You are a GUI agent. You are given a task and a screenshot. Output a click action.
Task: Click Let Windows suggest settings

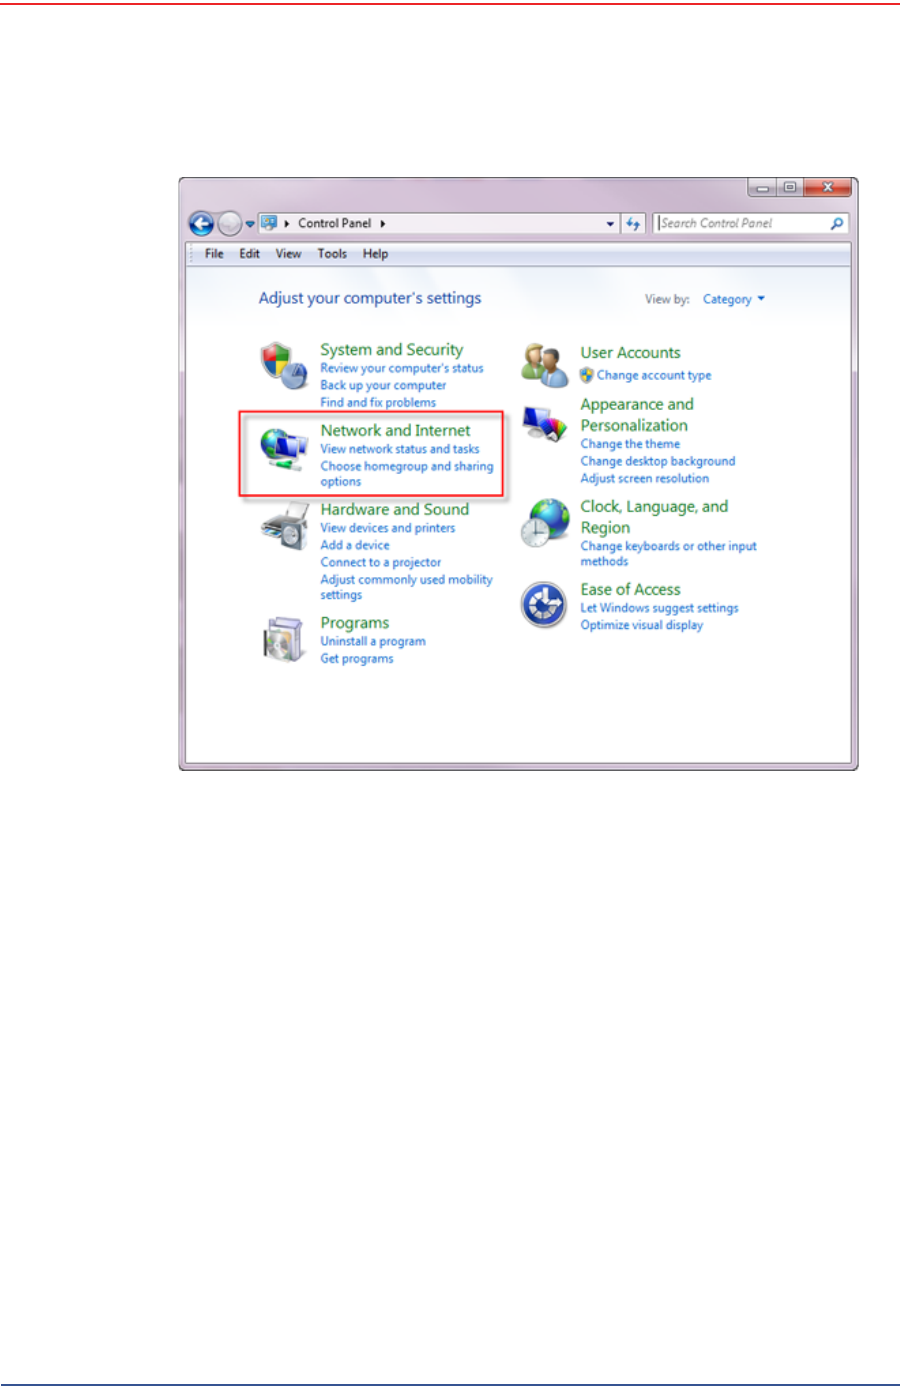pos(659,608)
